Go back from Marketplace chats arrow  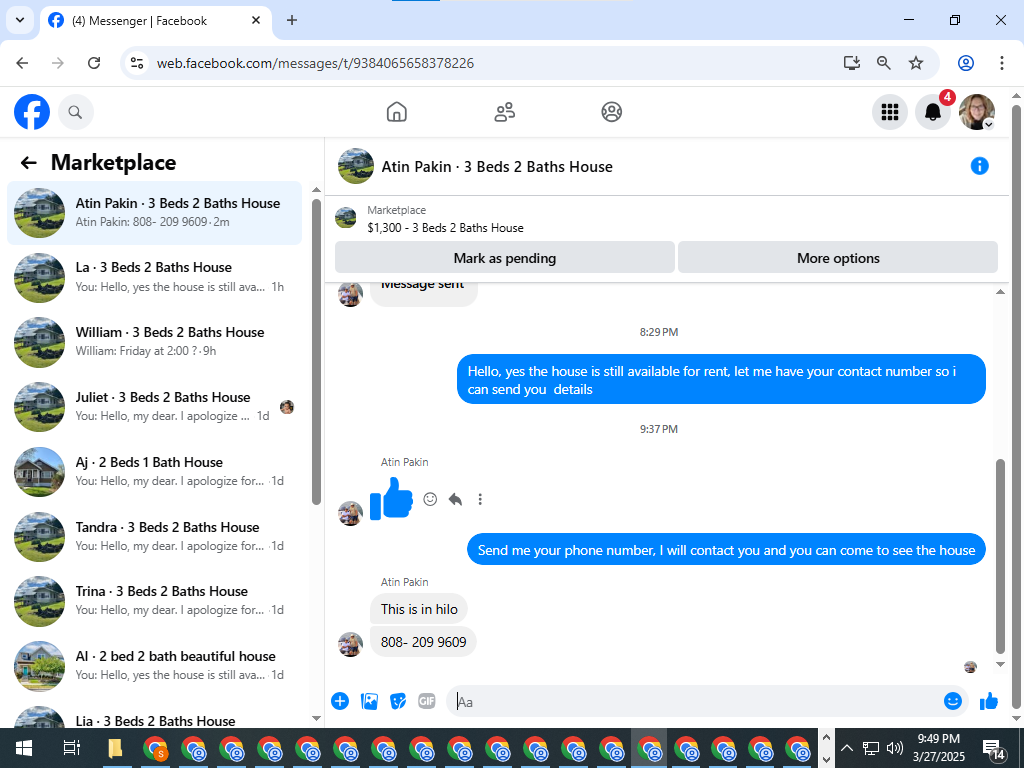point(29,163)
